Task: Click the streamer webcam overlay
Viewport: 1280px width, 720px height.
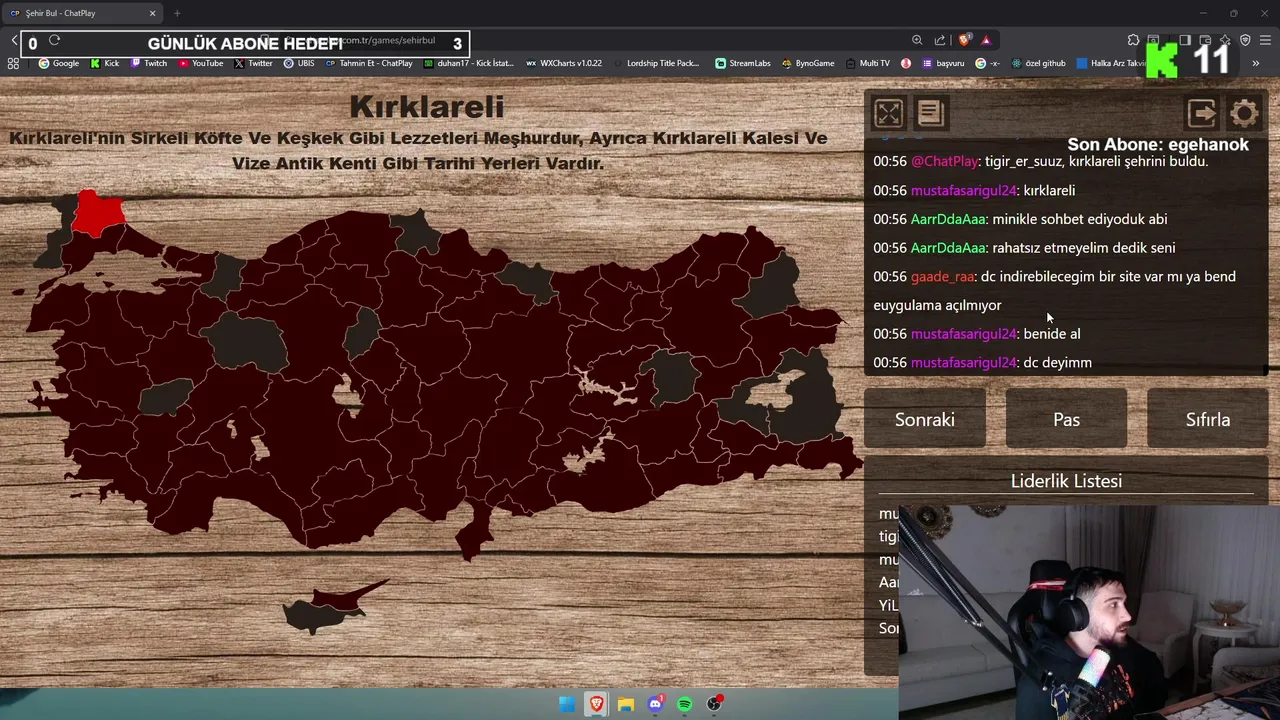Action: pos(1089,612)
